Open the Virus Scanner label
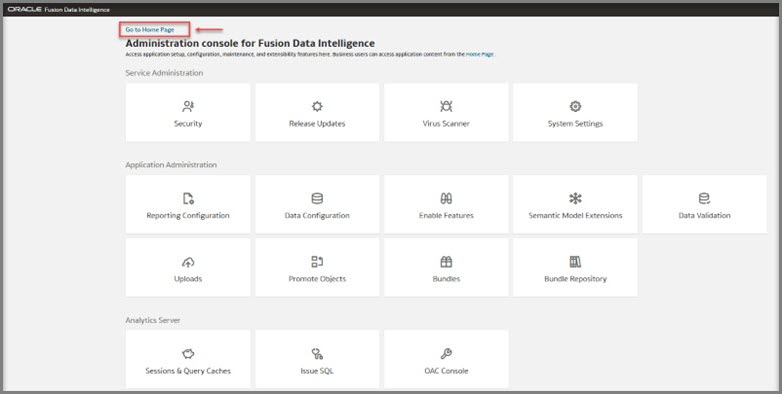The height and width of the screenshot is (394, 782). [x=446, y=124]
